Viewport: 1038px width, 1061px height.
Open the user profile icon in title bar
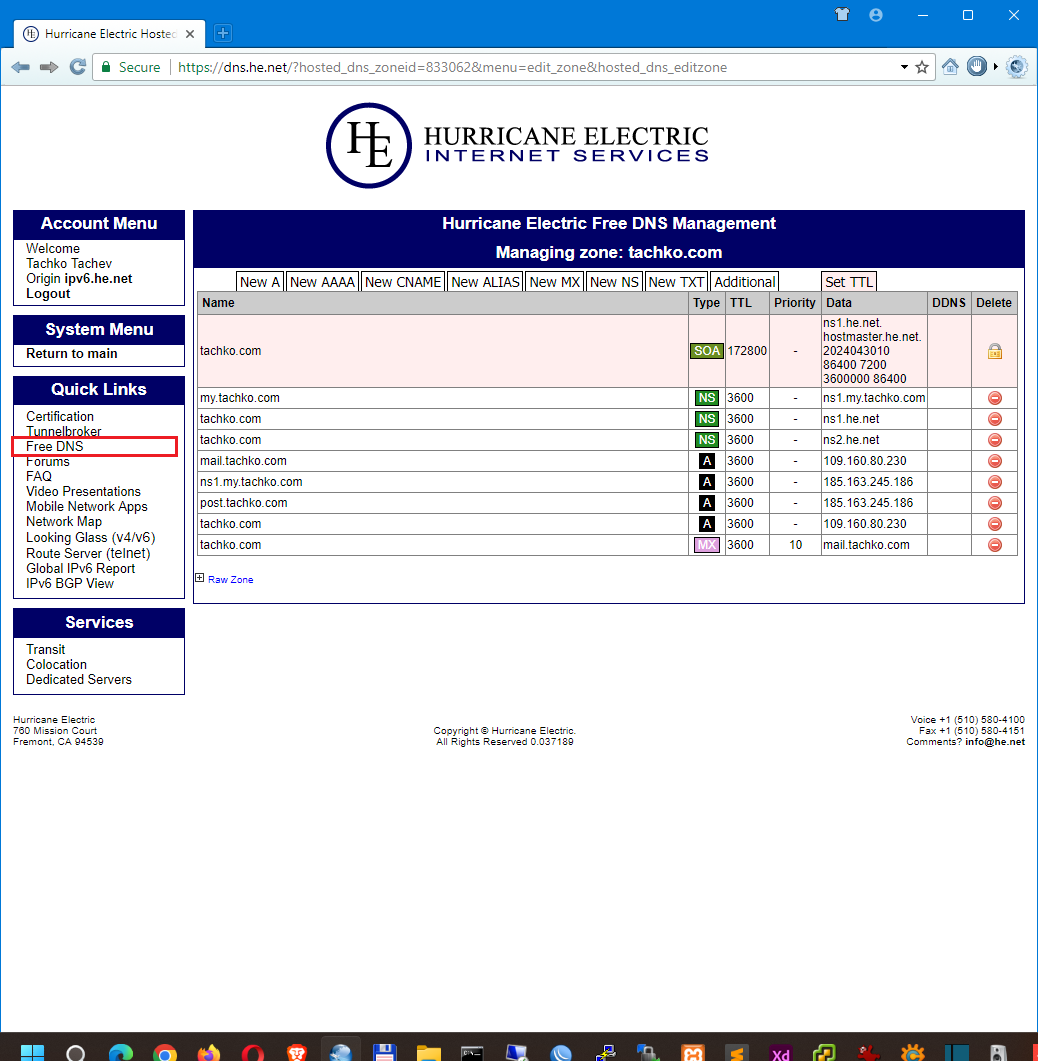coord(876,15)
